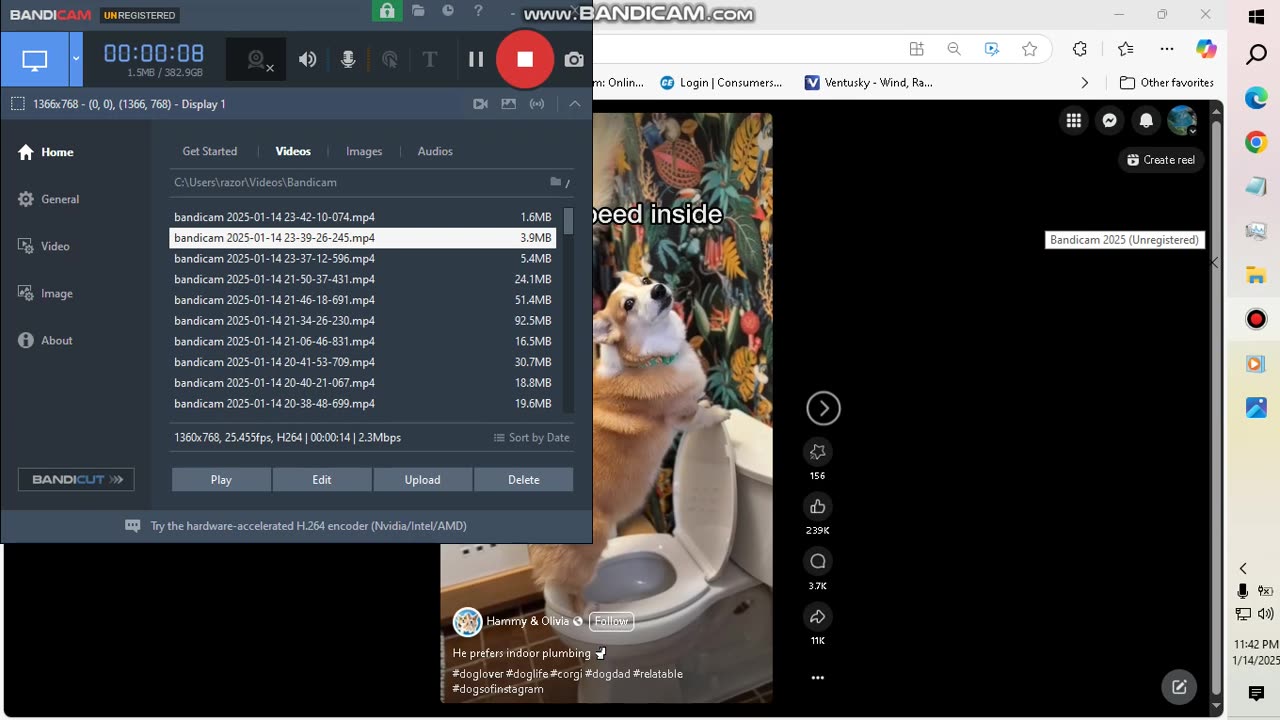Select bandicam 2025-01-14 23-39-26-245.mp4
This screenshot has width=1280, height=720.
pos(363,238)
